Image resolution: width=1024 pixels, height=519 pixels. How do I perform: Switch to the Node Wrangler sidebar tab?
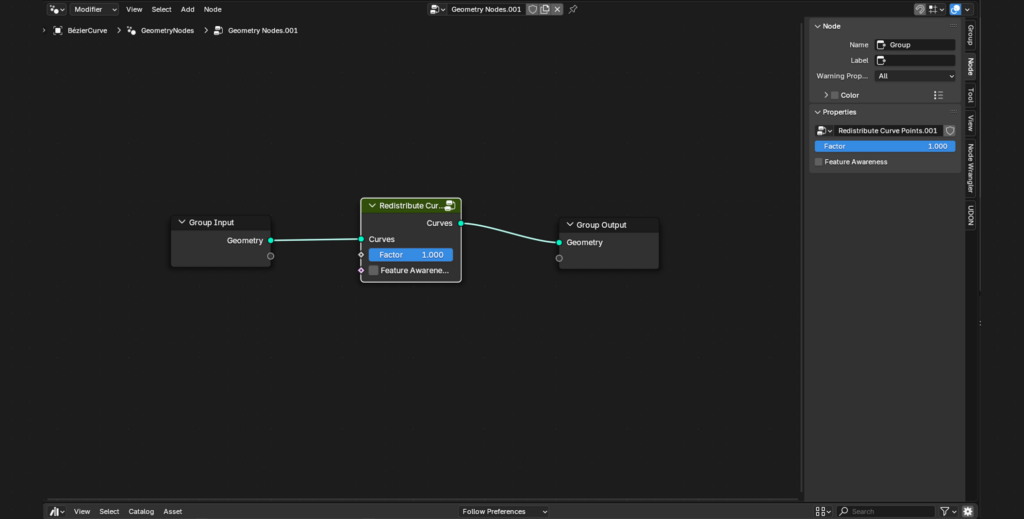coord(969,168)
